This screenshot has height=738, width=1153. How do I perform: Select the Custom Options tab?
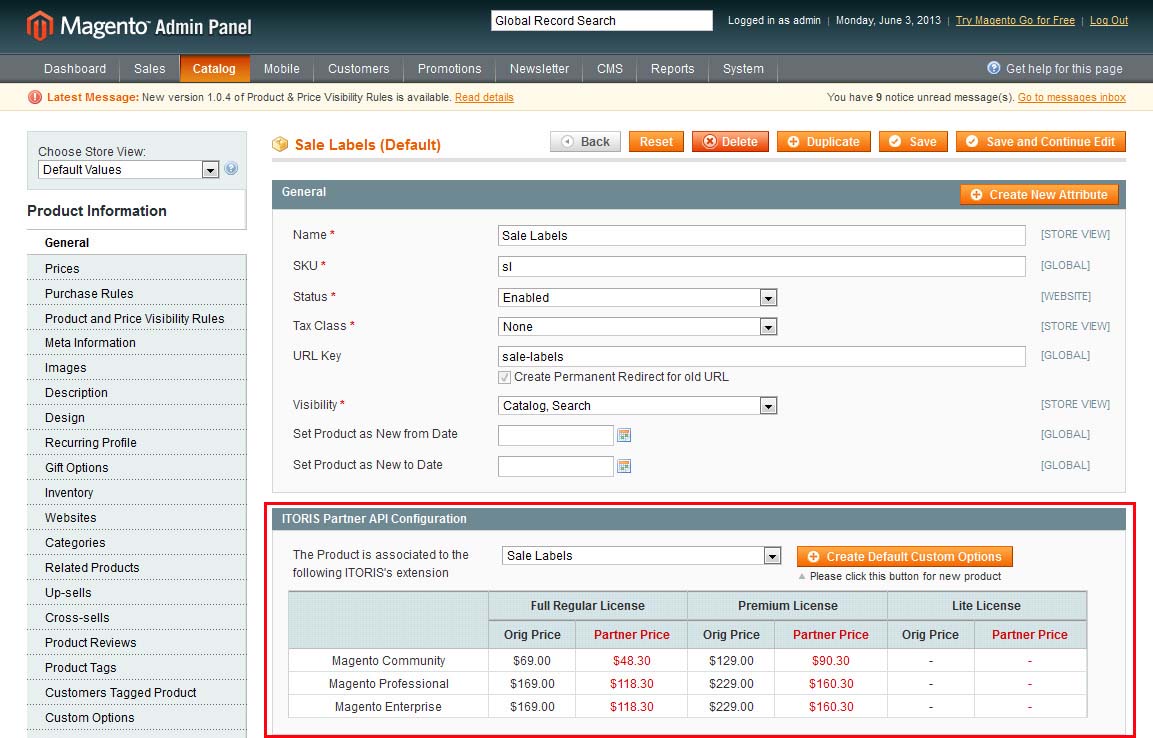[137, 717]
